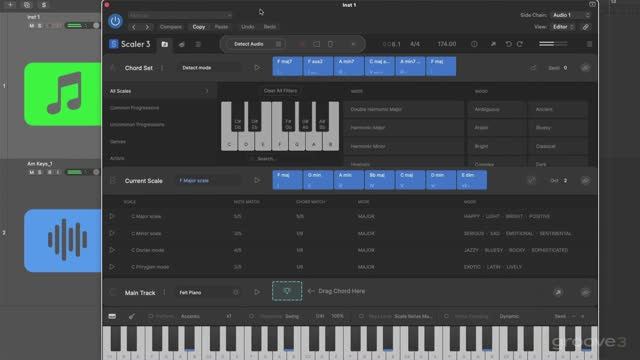This screenshot has width=640, height=360.
Task: Click the link icon next to View
Action: [x=586, y=27]
